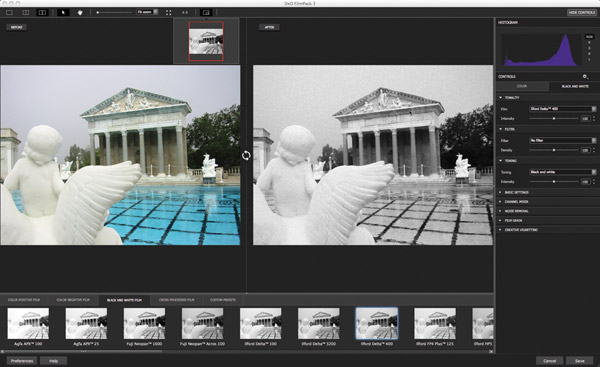
Task: Open Toning dropdown (Black and white)
Action: click(x=562, y=172)
